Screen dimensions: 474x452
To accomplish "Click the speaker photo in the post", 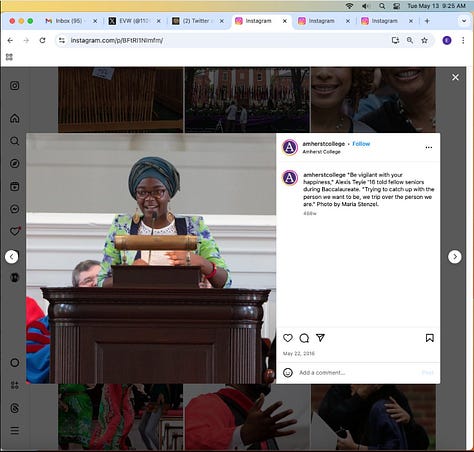I will pyautogui.click(x=151, y=258).
